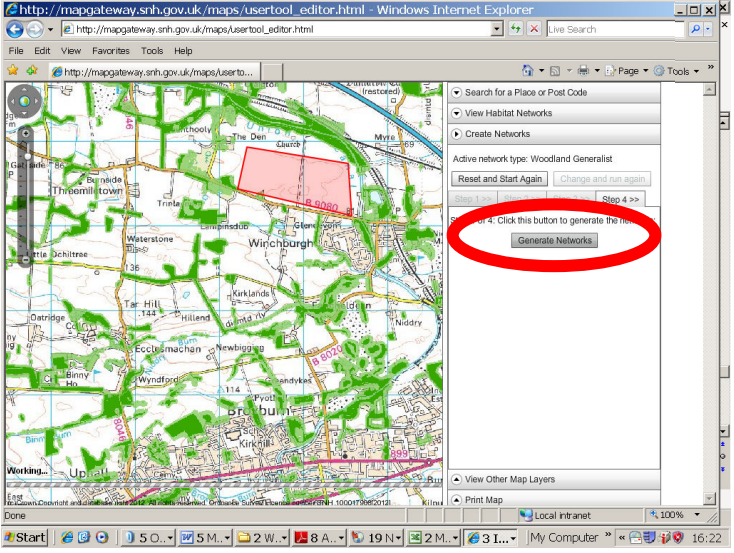
Task: Click the map pan compass control
Action: (x=24, y=101)
